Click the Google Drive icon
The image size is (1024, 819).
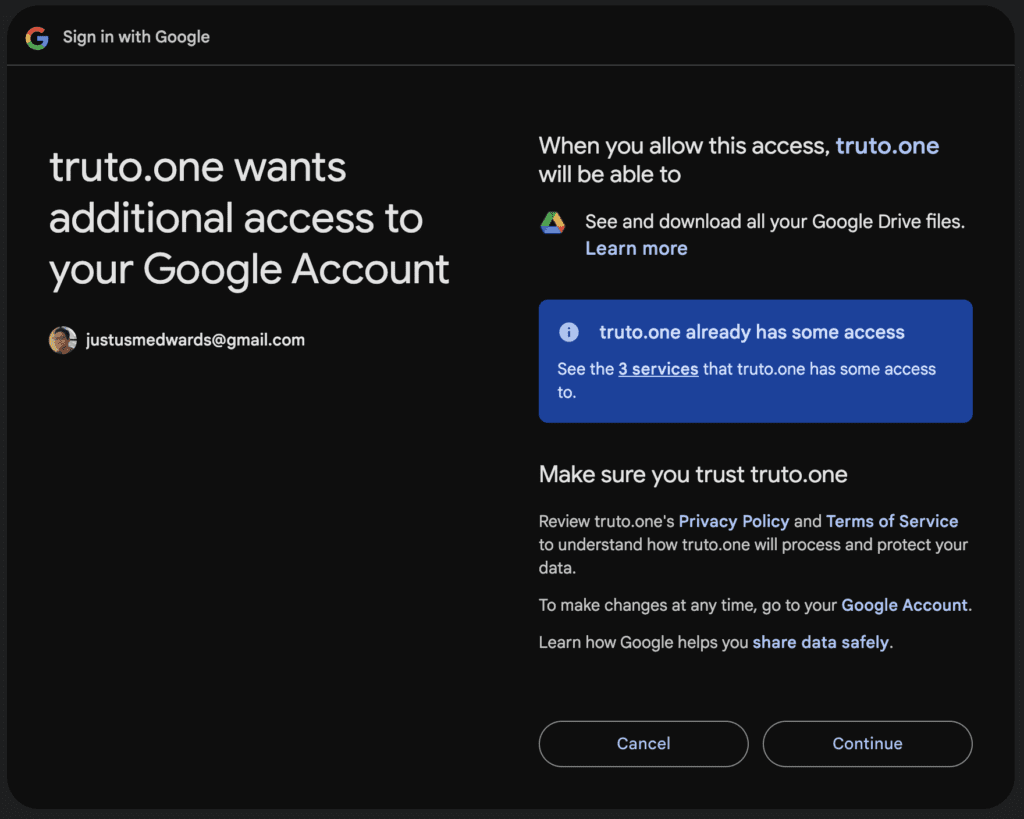coord(553,223)
